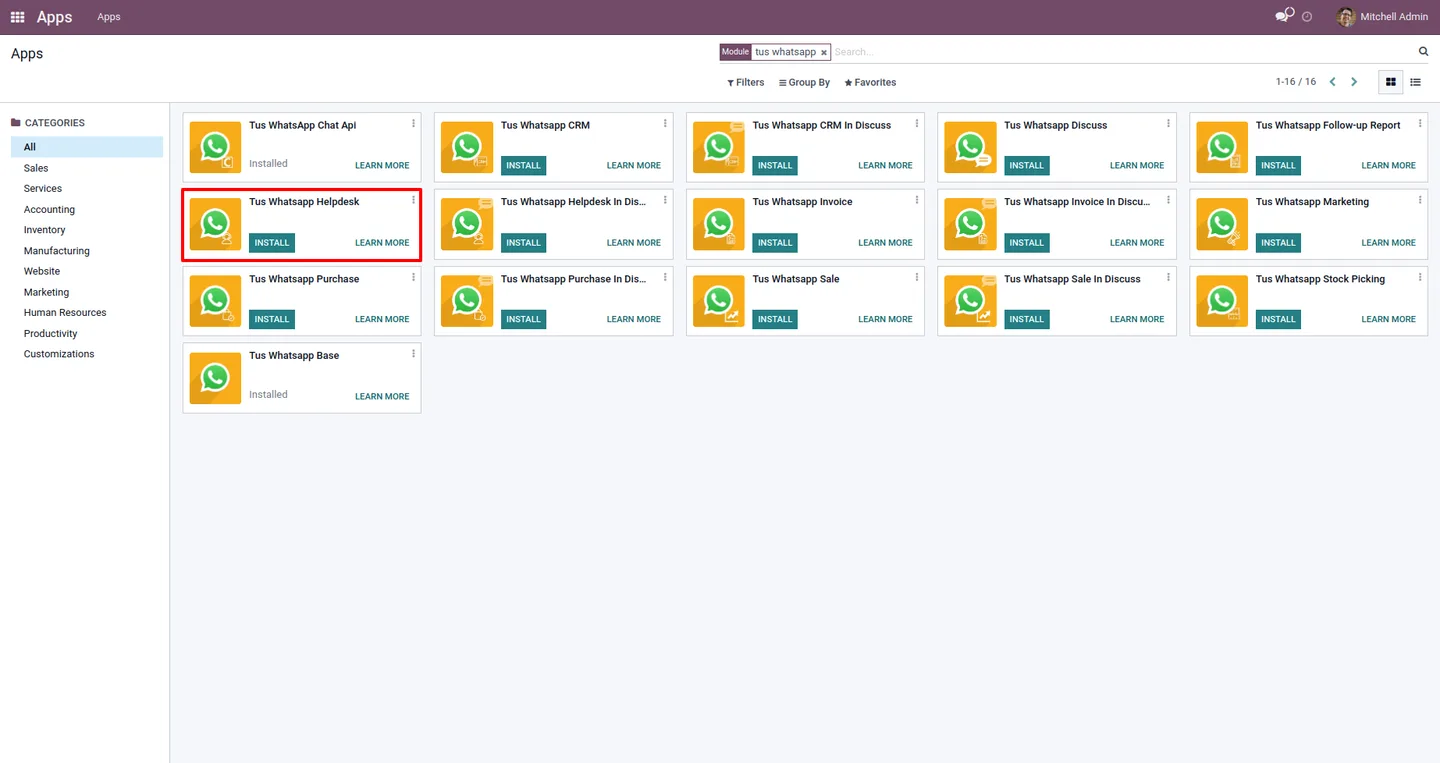Learn more about Tus Whatsapp Discuss
The height and width of the screenshot is (763, 1440).
coord(1137,165)
